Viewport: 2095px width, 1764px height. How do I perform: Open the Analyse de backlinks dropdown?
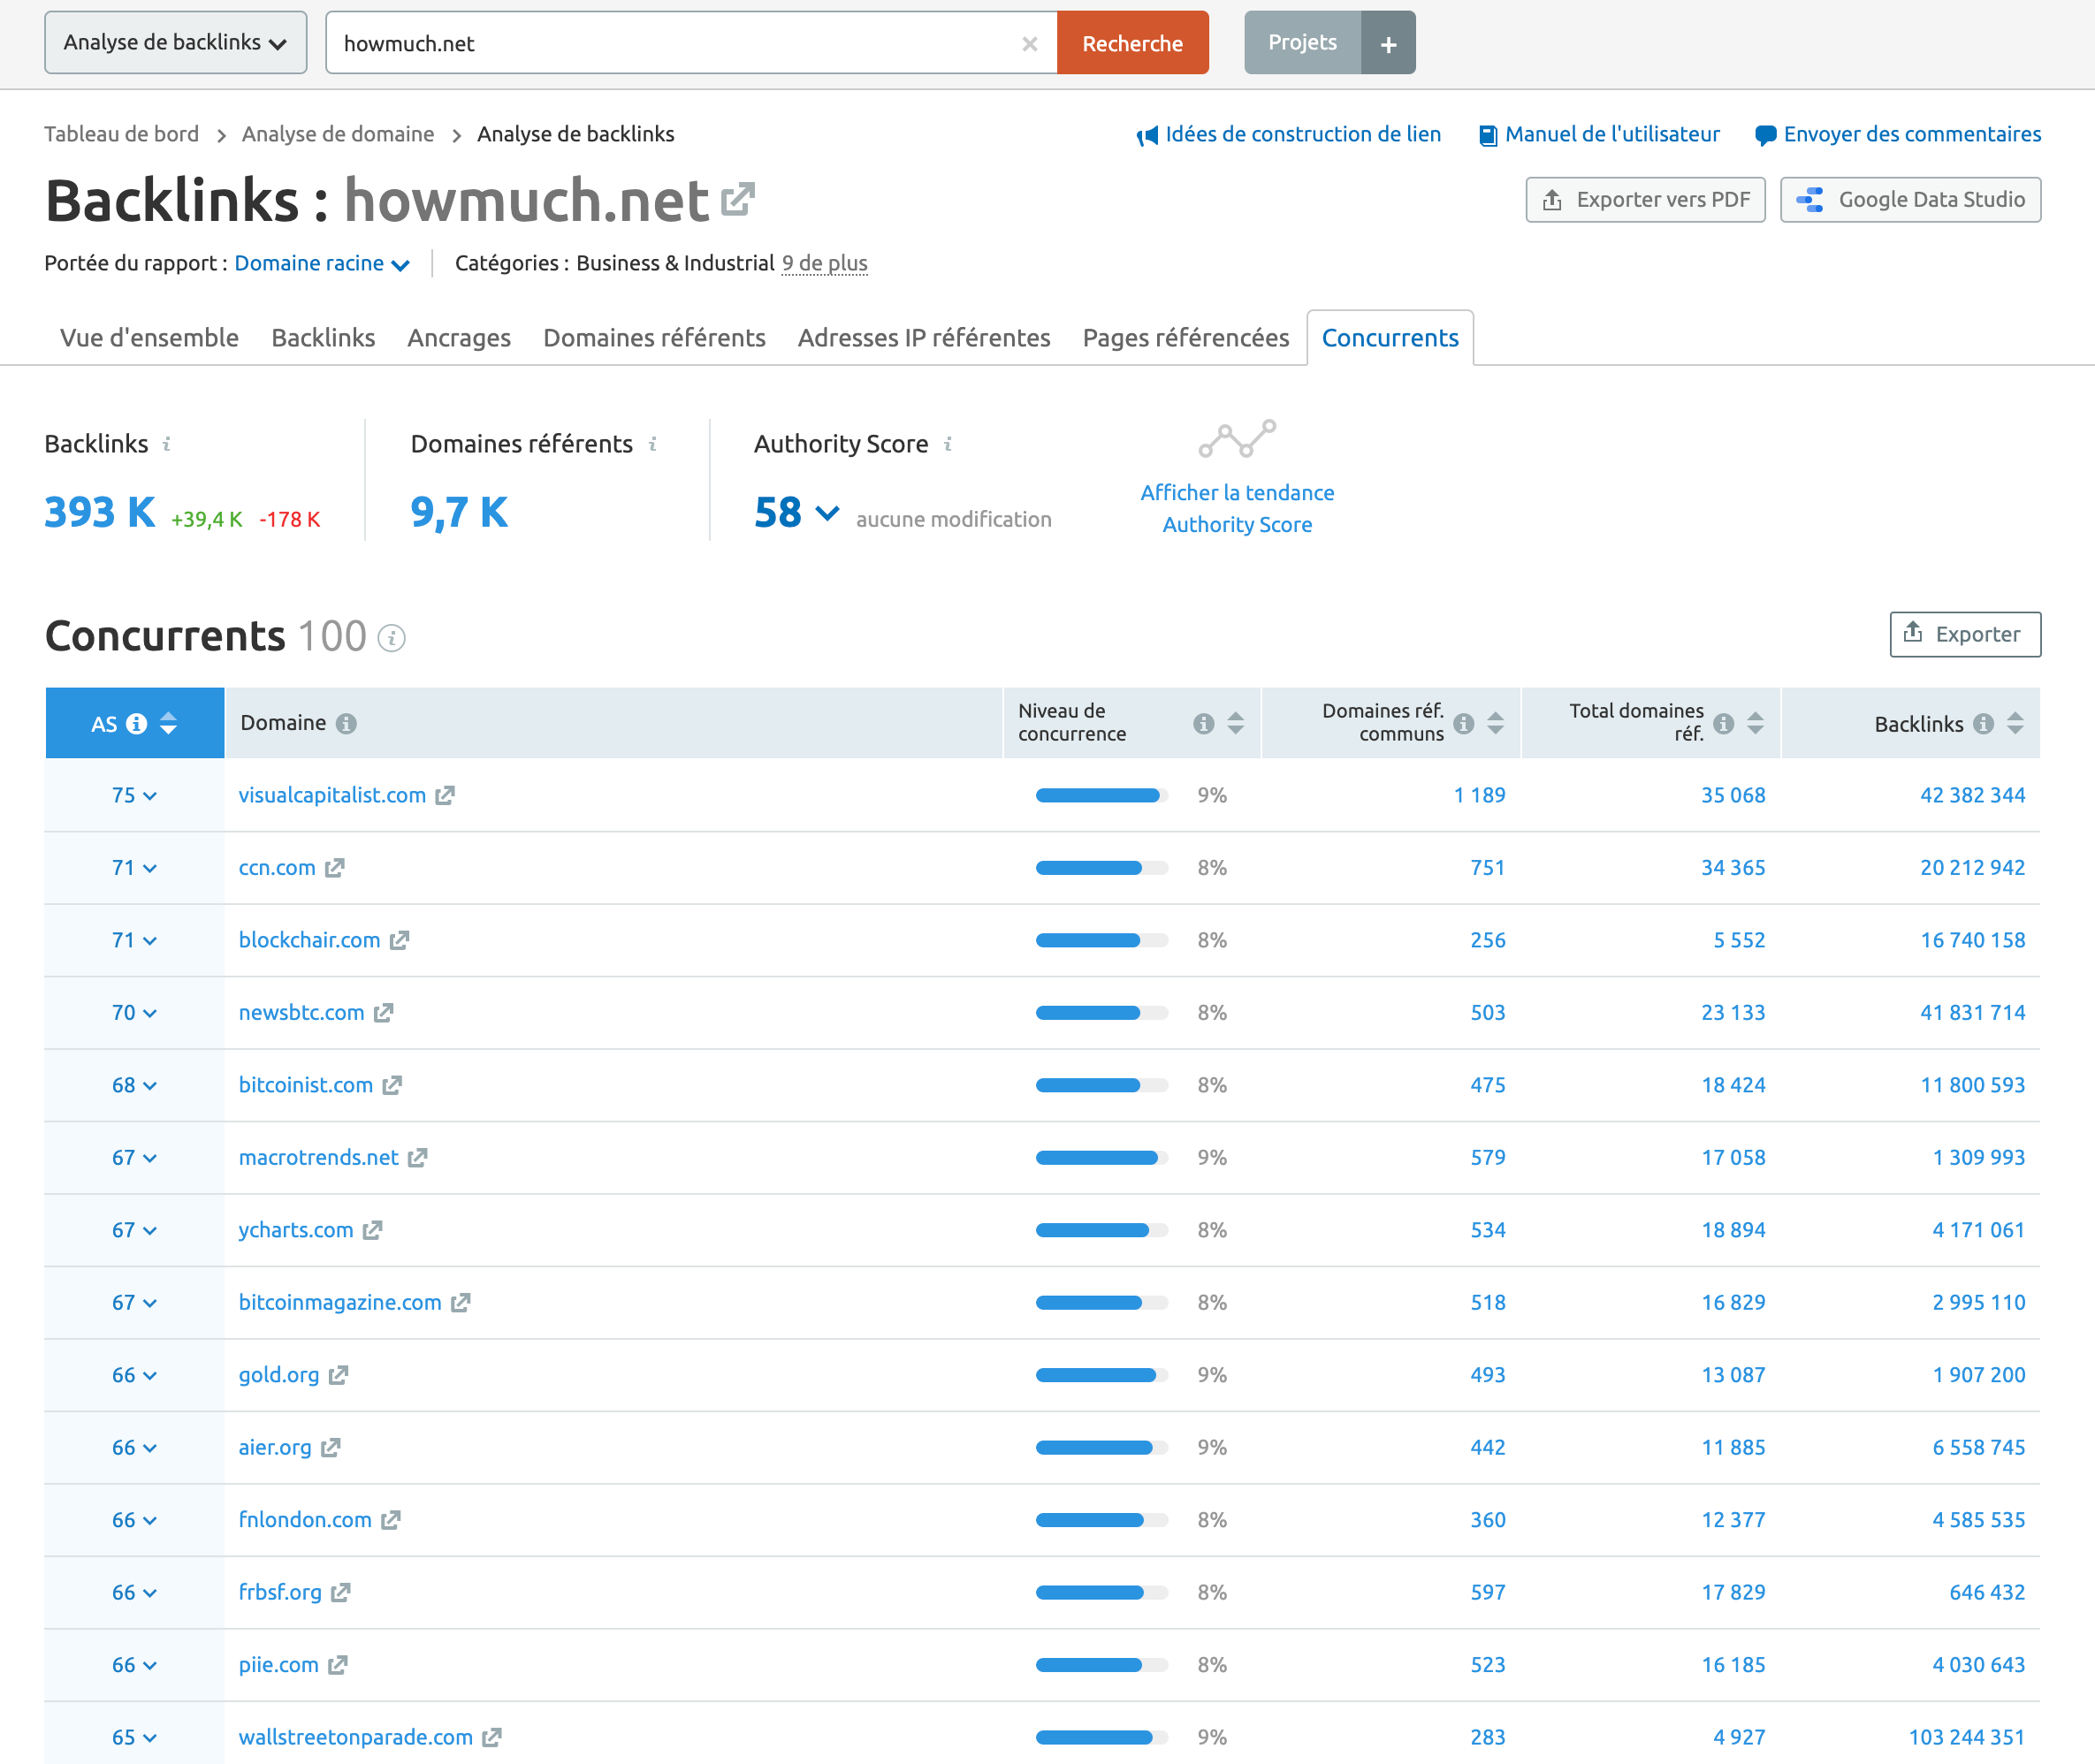[176, 43]
